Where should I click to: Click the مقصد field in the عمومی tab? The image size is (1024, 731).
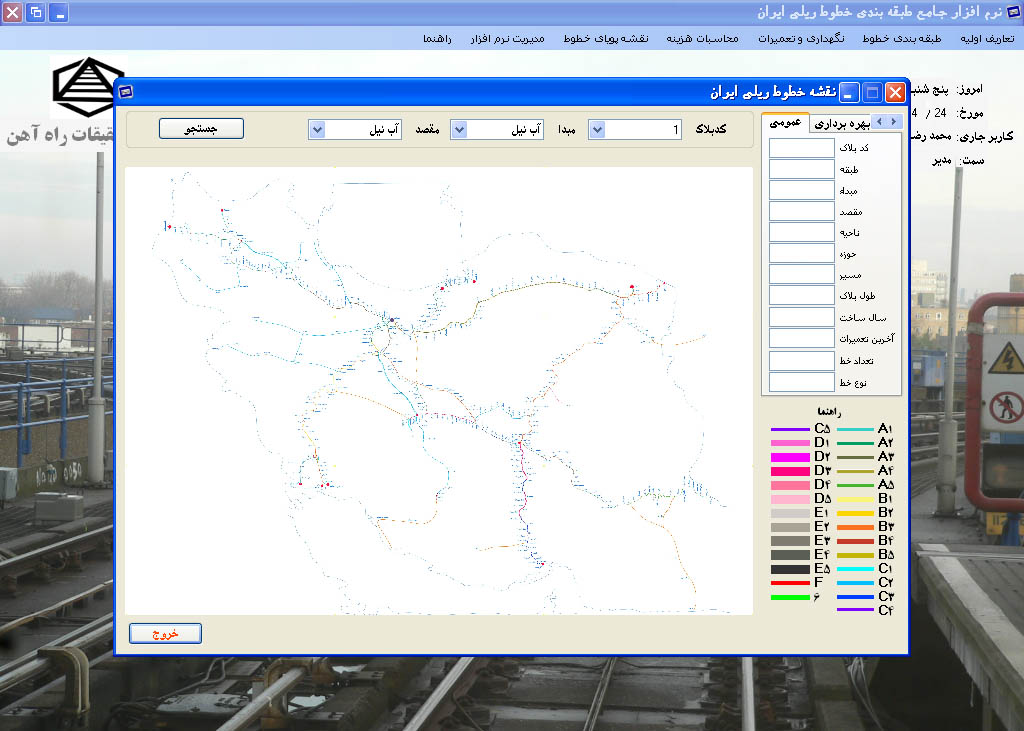(801, 211)
